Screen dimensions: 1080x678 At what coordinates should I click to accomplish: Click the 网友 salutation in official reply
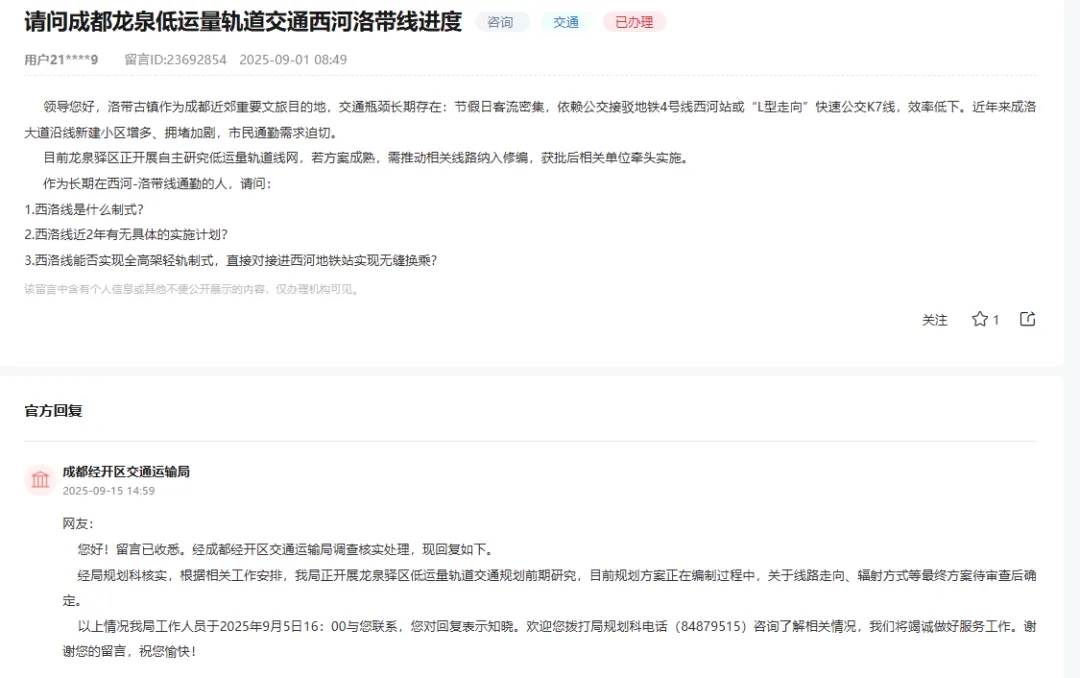[77, 523]
